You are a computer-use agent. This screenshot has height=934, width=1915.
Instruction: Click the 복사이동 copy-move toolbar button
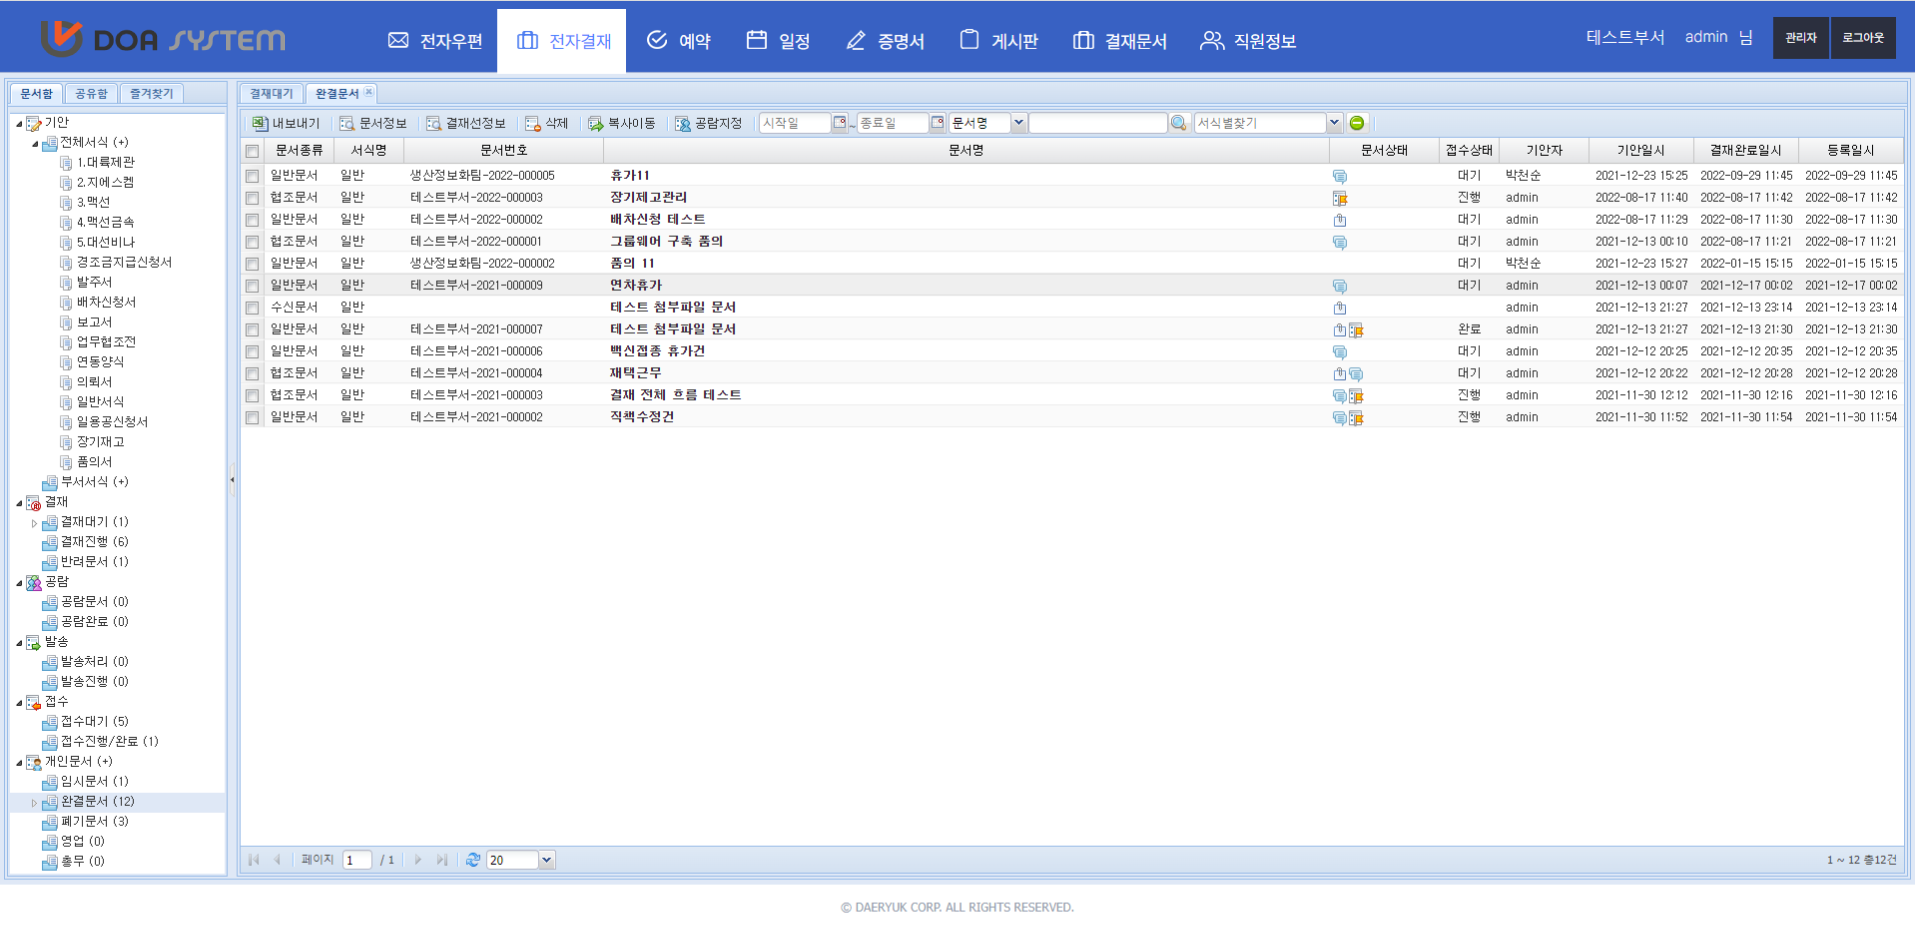622,123
